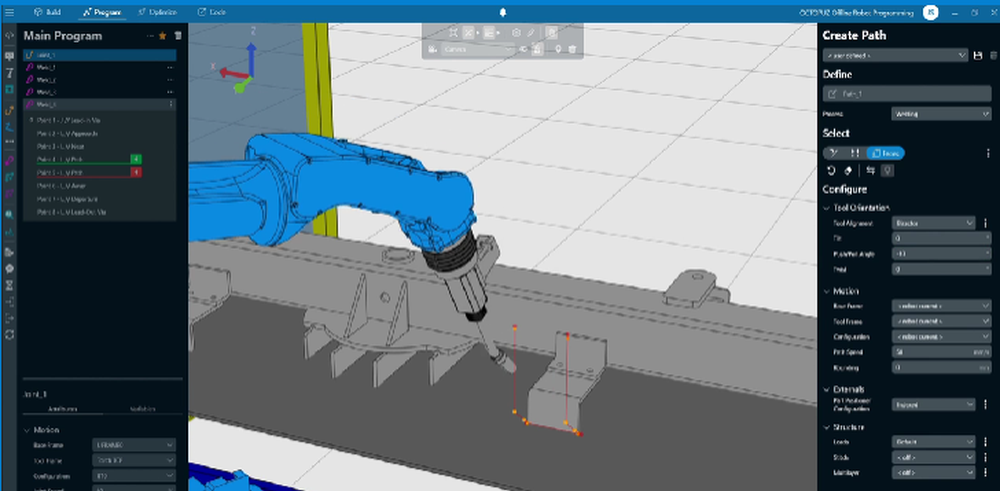This screenshot has height=491, width=1000.
Task: Open the hamburger menu in the title bar
Action: (9, 12)
